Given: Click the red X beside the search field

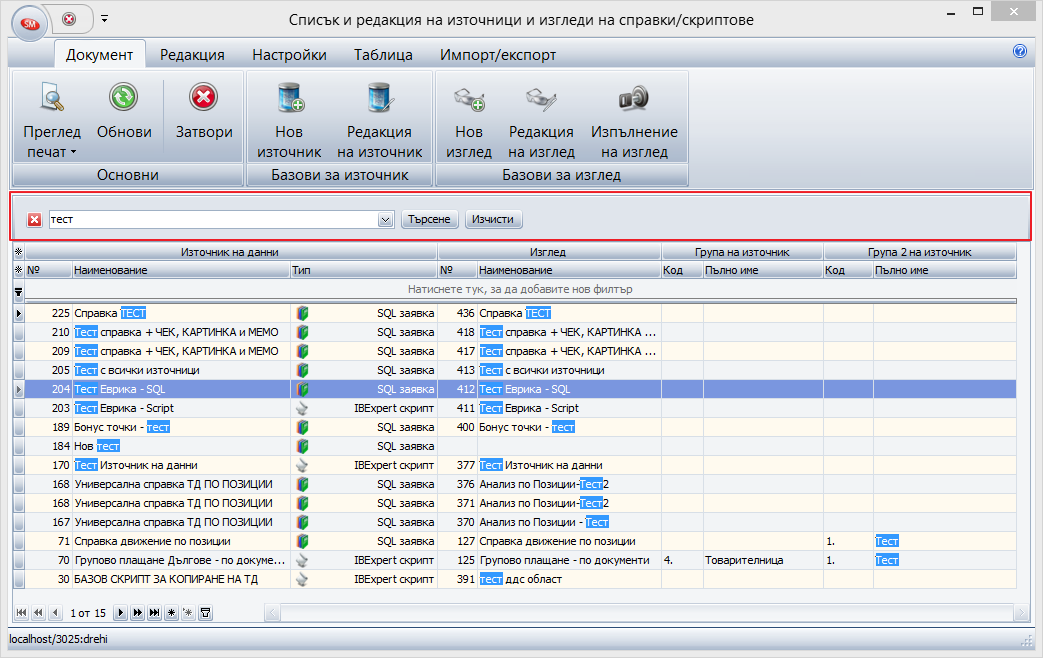Looking at the screenshot, I should coord(35,220).
